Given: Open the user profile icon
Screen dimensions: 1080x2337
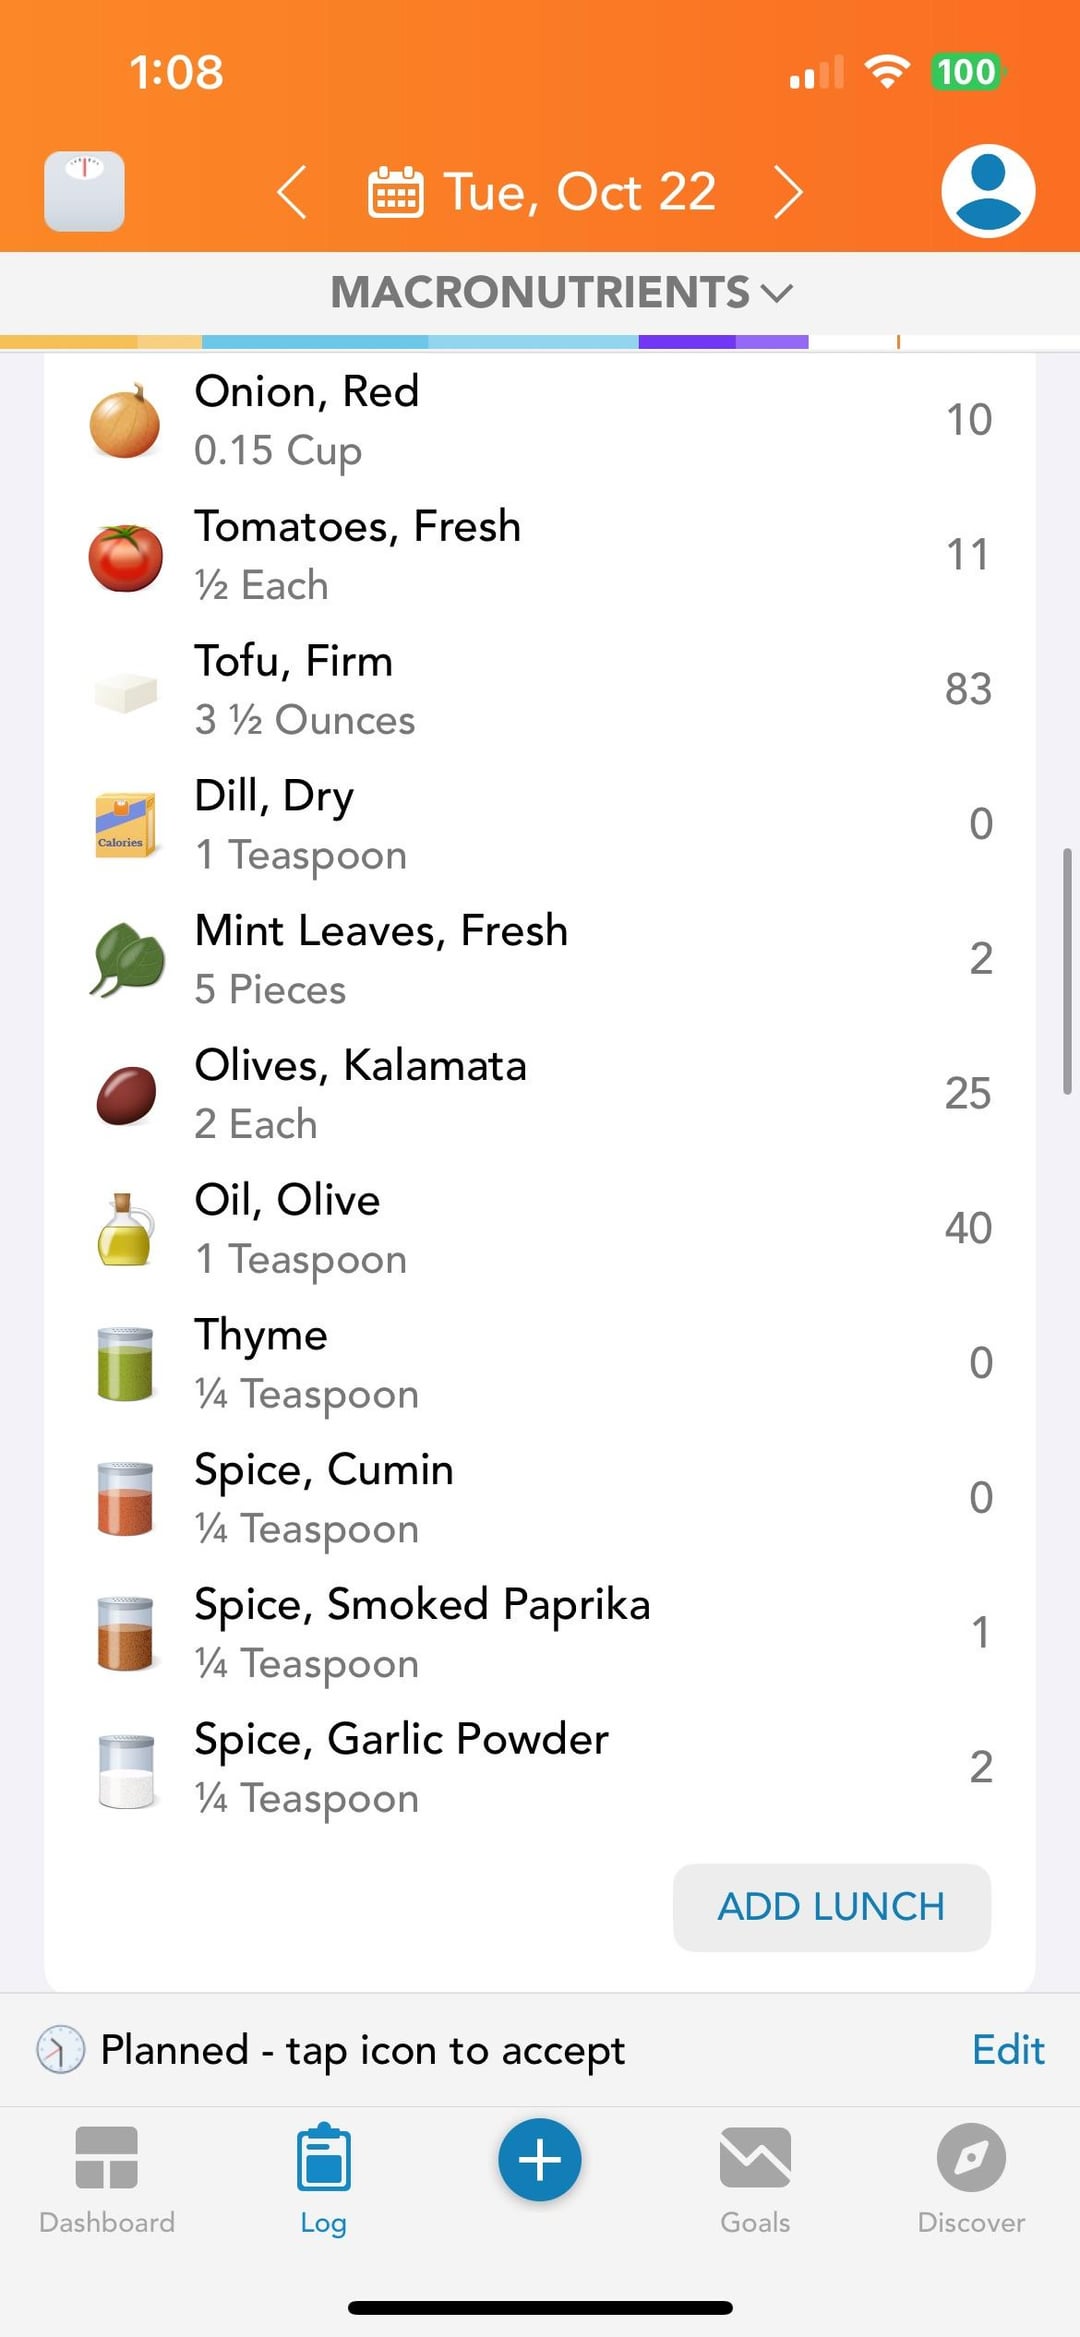Looking at the screenshot, I should [987, 191].
